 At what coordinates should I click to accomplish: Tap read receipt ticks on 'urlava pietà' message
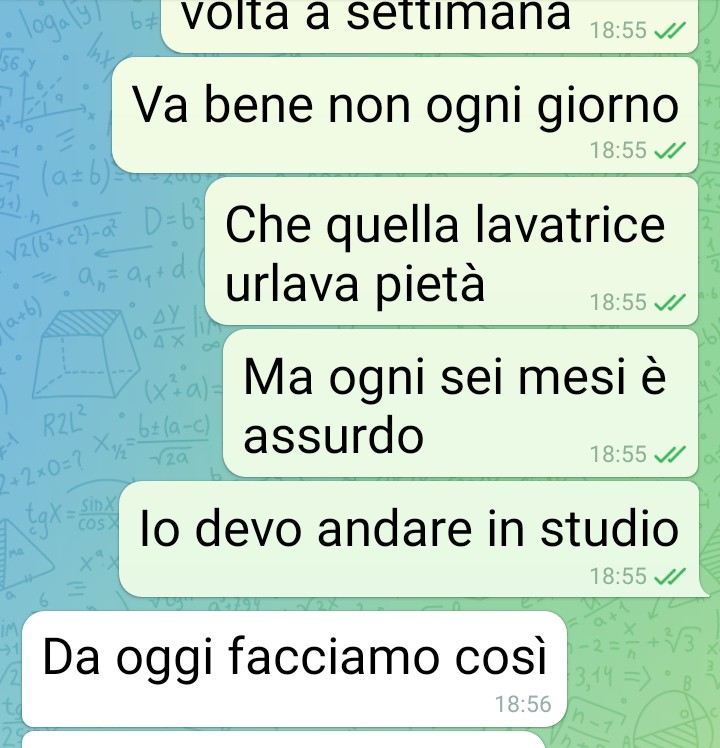[670, 302]
